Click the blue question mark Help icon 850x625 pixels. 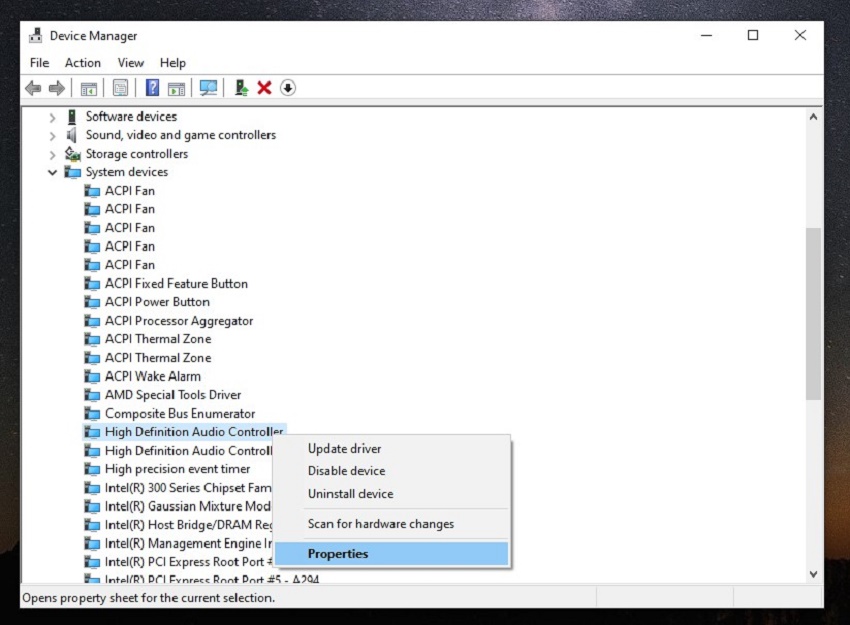(152, 88)
